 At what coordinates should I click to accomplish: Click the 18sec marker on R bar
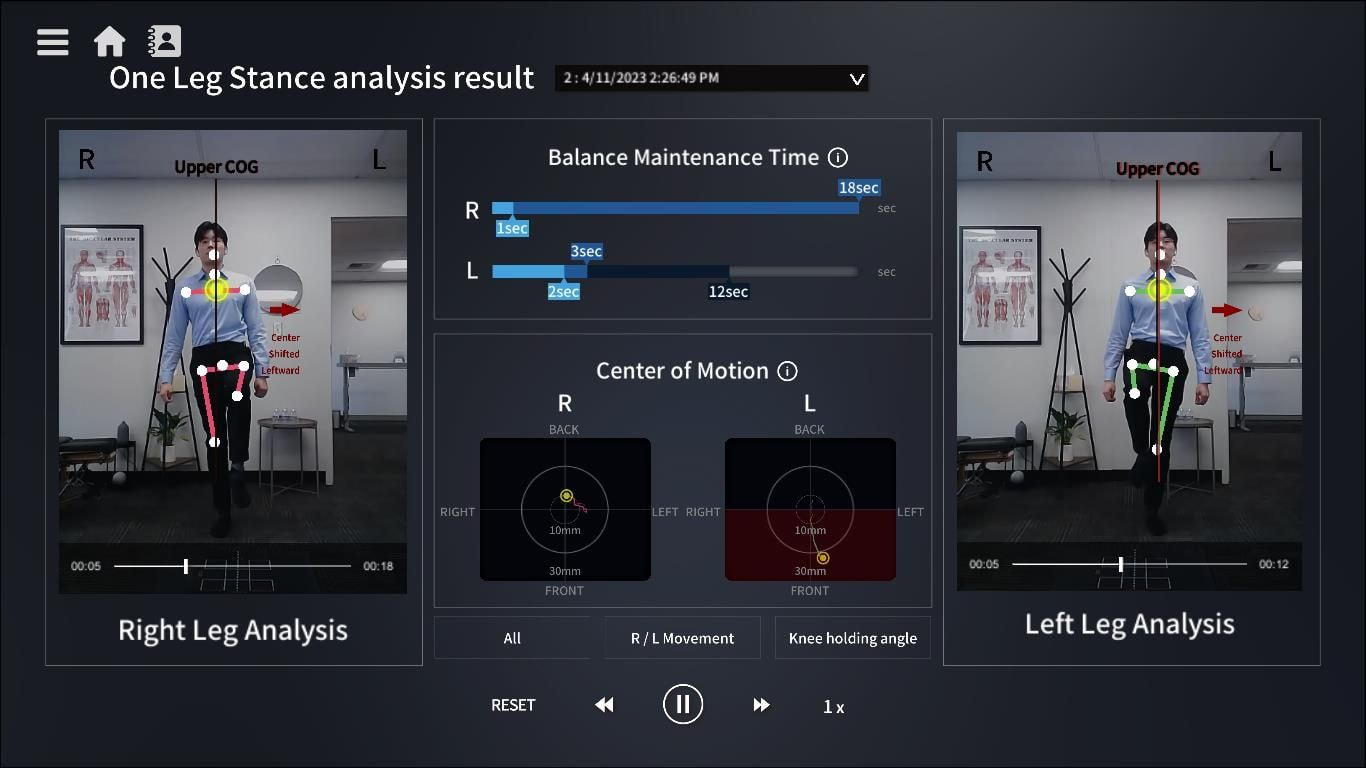[x=859, y=188]
